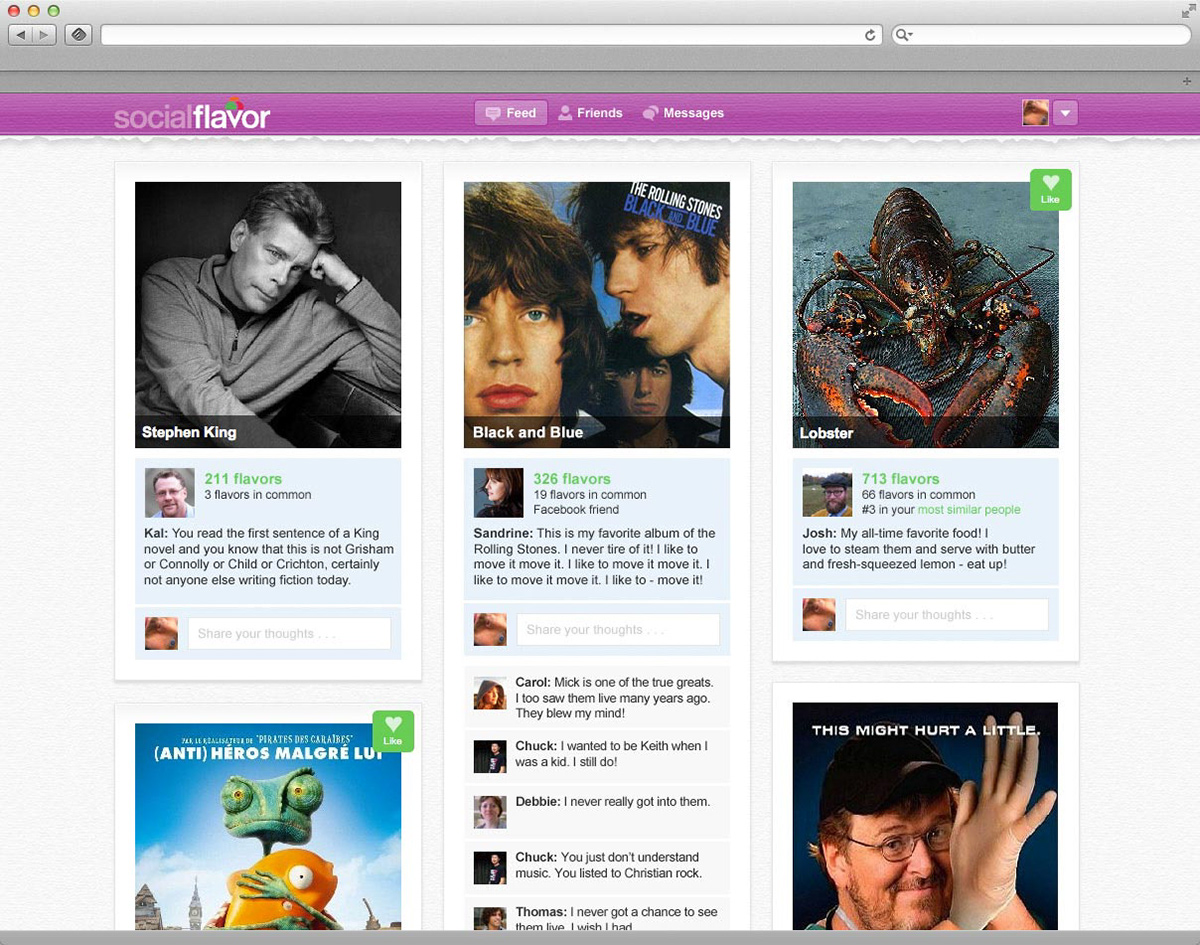Click the socialflavor logo
This screenshot has height=945, width=1200.
click(x=192, y=115)
